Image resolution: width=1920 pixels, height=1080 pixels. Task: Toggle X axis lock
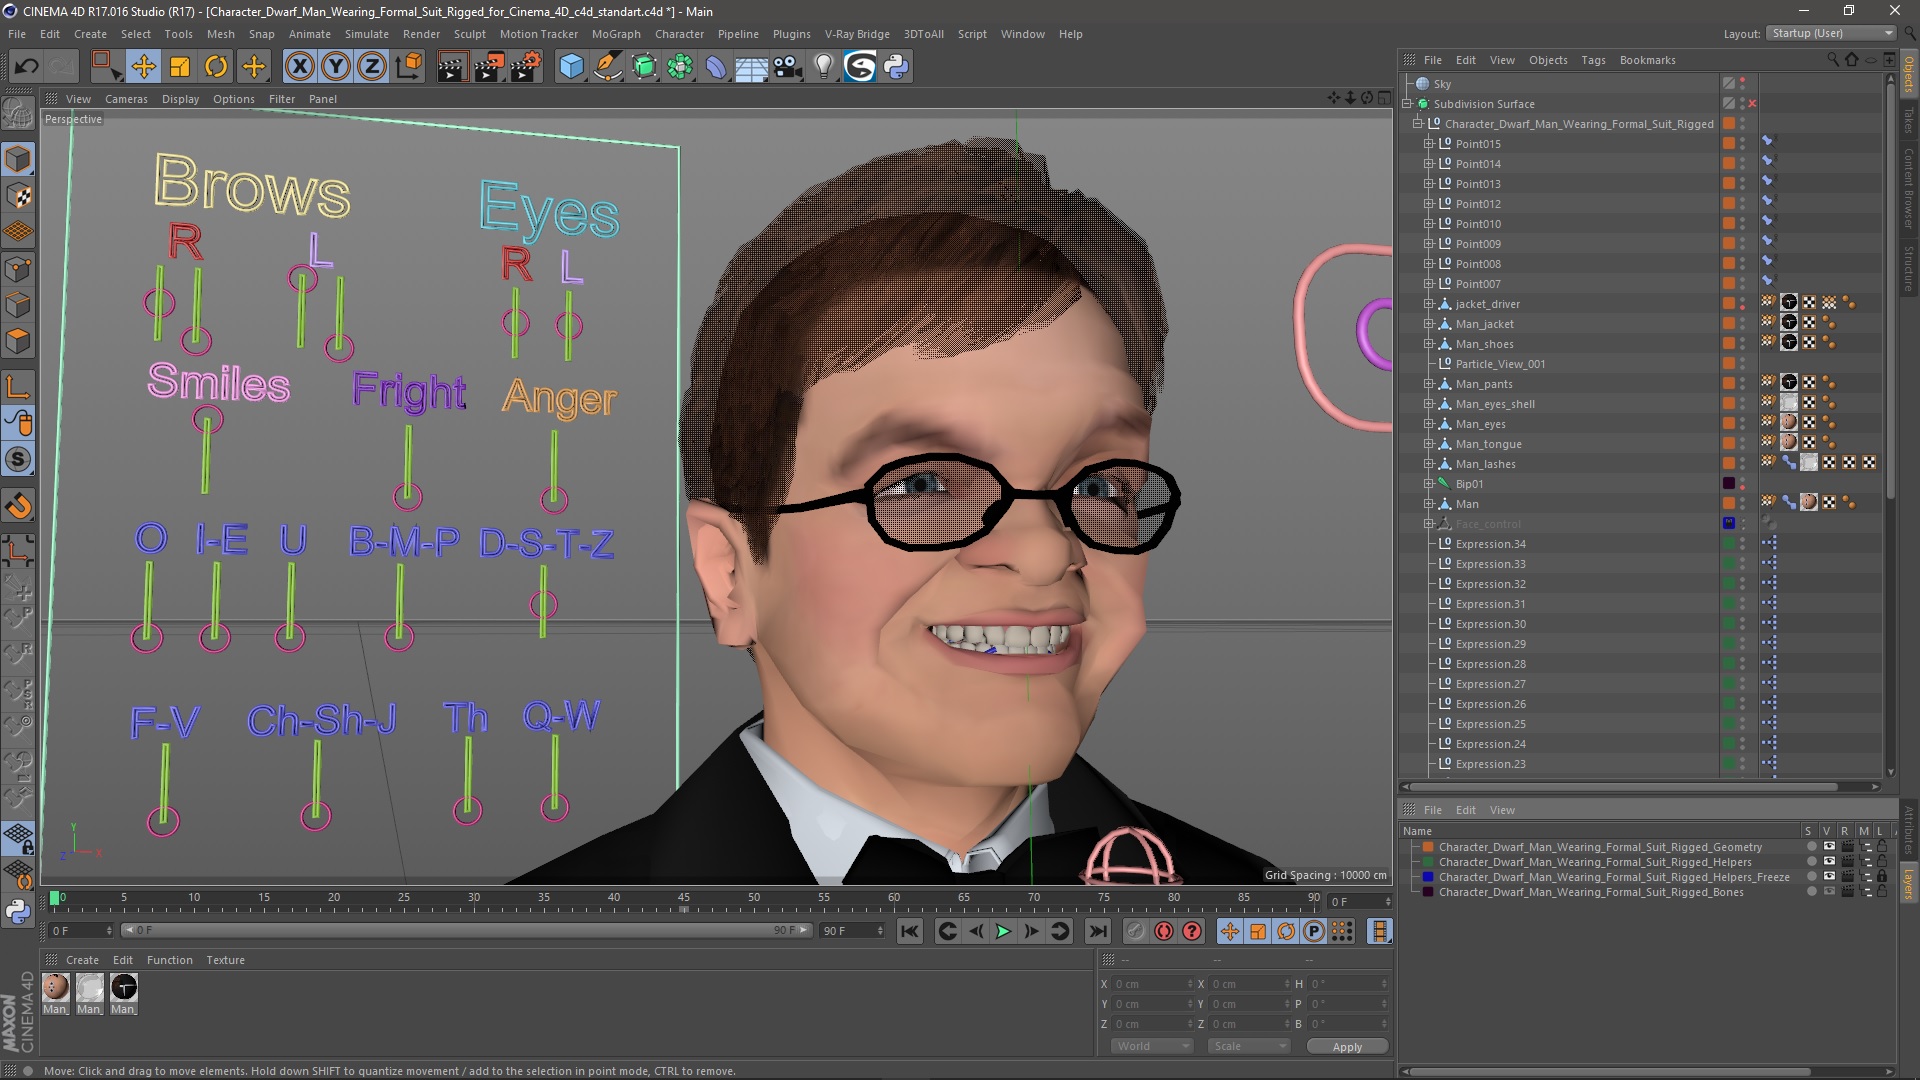tap(299, 67)
